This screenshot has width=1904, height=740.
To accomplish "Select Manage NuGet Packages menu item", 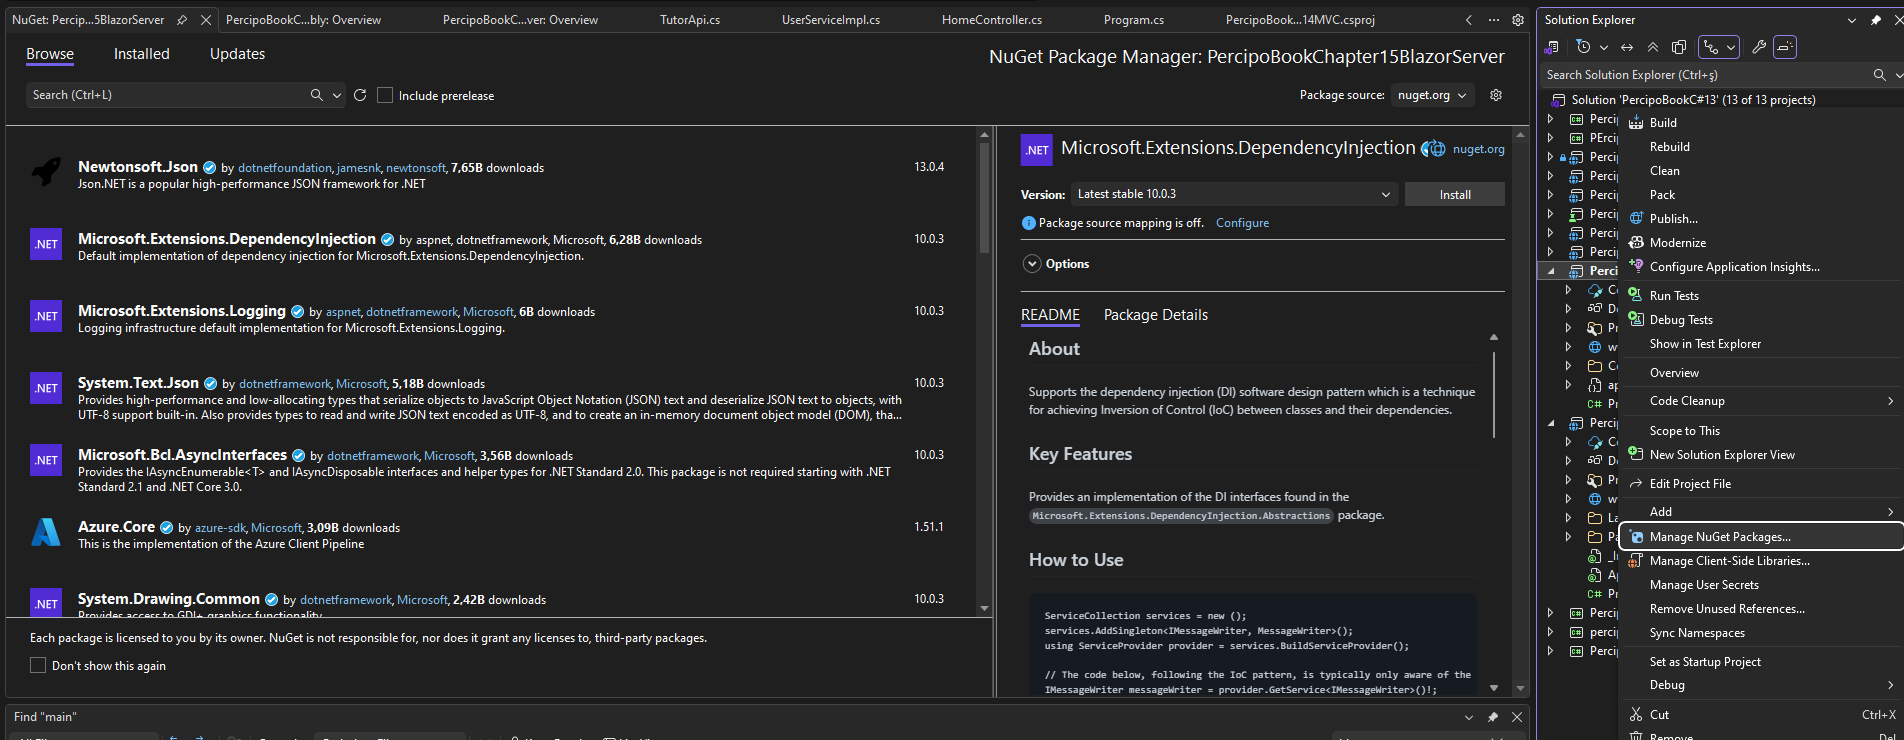I will tap(1762, 537).
